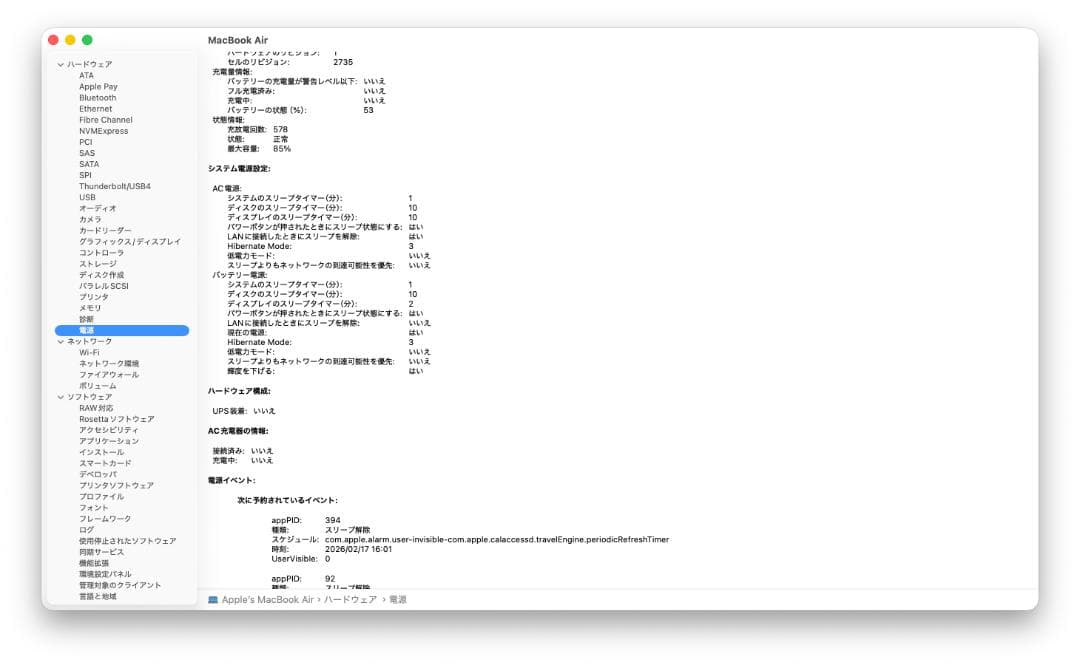Image resolution: width=1080 pixels, height=665 pixels.
Task: Click the 時刻 2026/02/17 16:01 value
Action: pyautogui.click(x=358, y=549)
